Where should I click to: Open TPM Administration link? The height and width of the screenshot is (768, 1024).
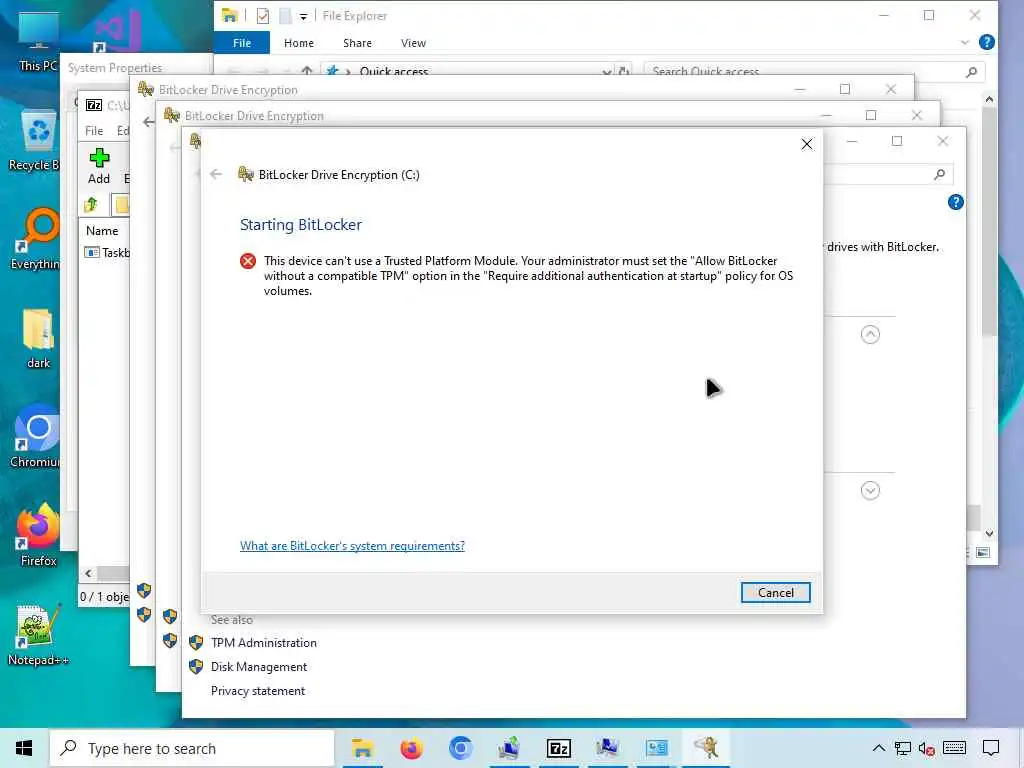[x=263, y=643]
